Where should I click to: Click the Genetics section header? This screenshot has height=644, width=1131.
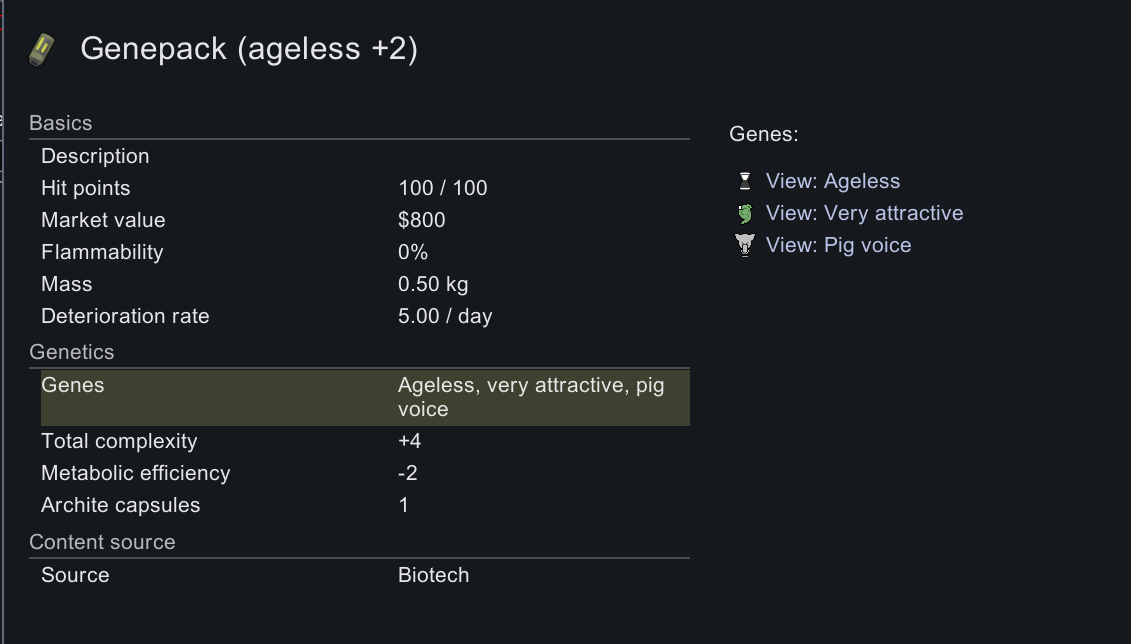pyautogui.click(x=71, y=352)
